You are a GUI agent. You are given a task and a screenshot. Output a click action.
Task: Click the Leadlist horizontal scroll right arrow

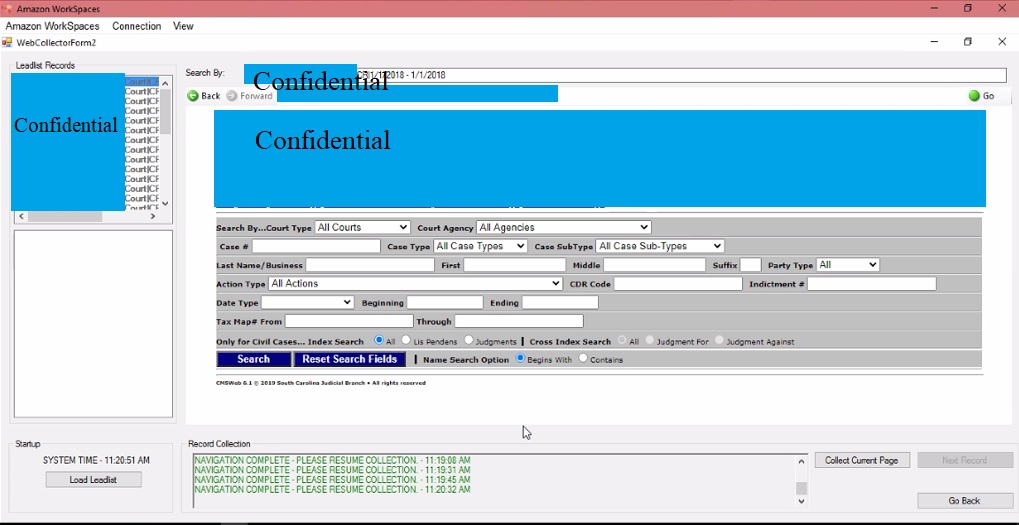[153, 216]
